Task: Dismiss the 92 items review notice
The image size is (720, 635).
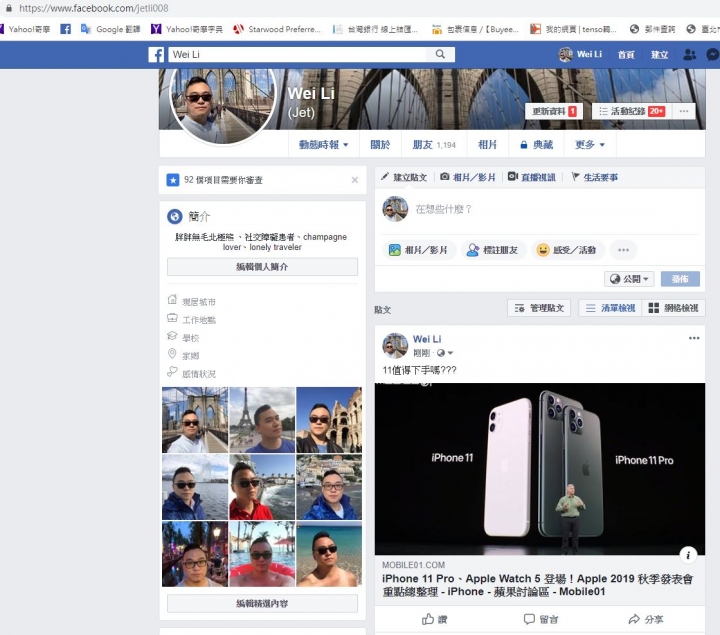Action: coord(354,180)
